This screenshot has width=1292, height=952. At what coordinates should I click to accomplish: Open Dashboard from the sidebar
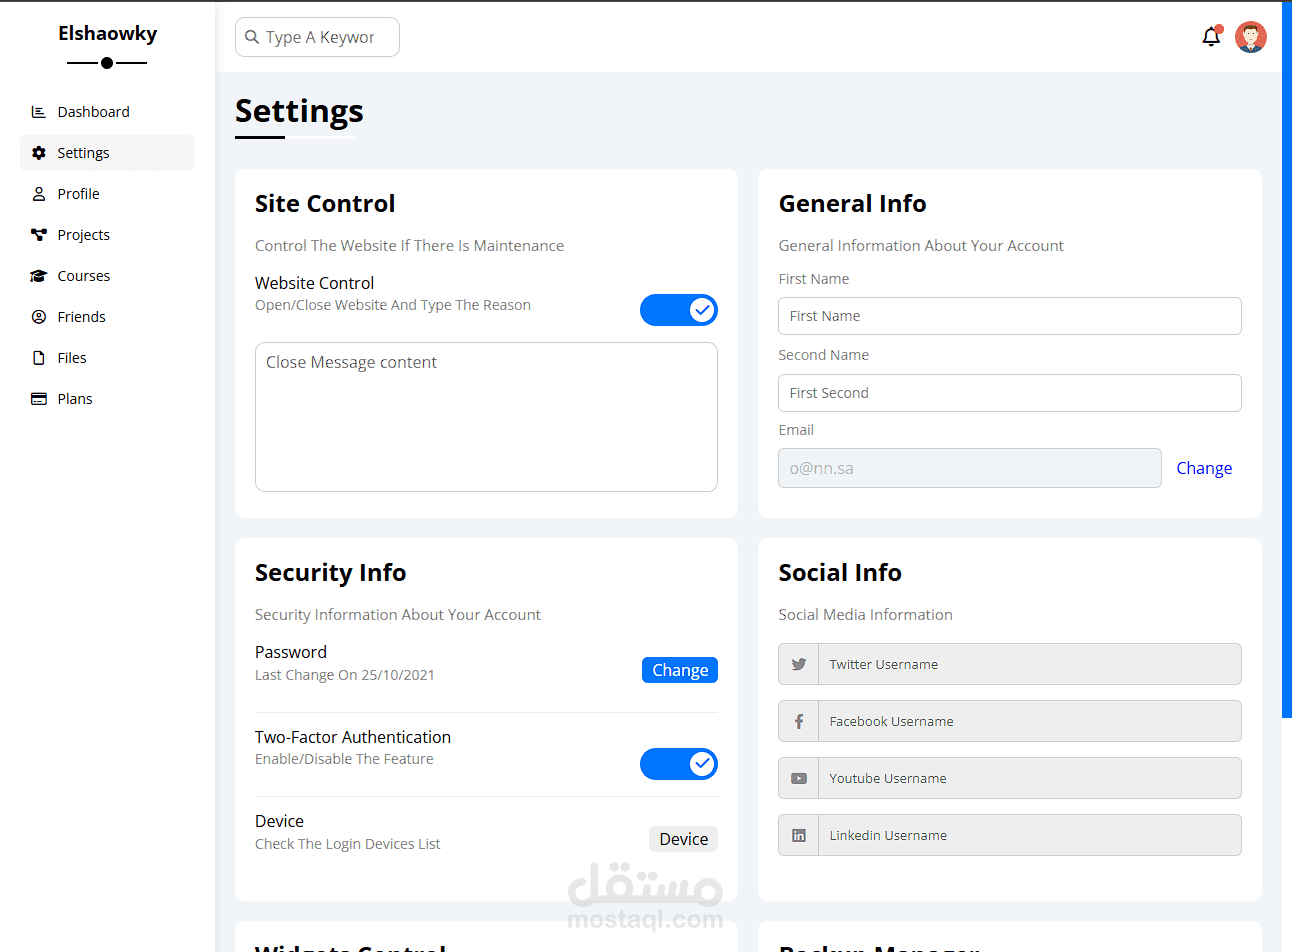coord(107,112)
